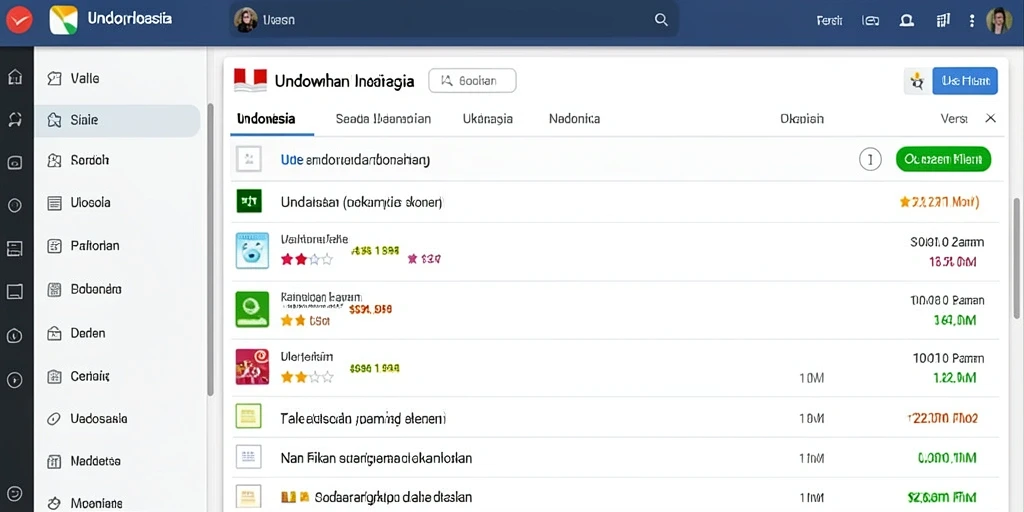Select the Undonesia tab

point(266,119)
